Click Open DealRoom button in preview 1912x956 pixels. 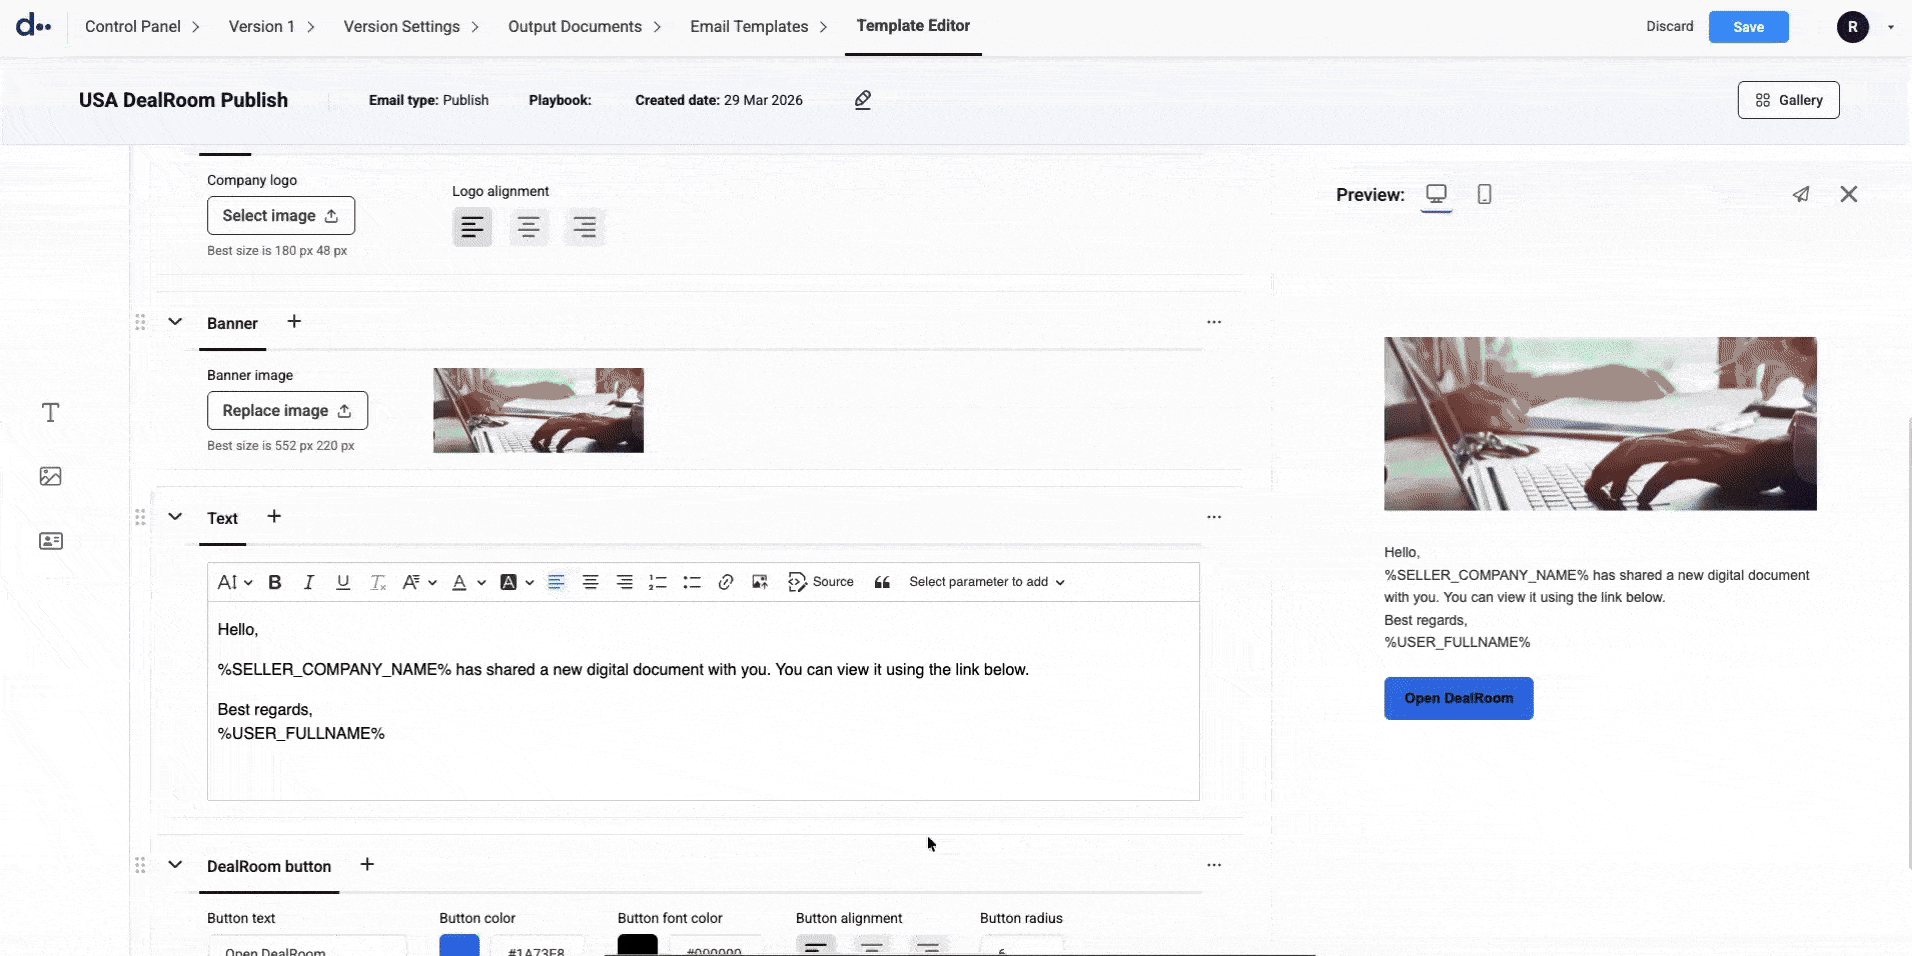pyautogui.click(x=1458, y=698)
